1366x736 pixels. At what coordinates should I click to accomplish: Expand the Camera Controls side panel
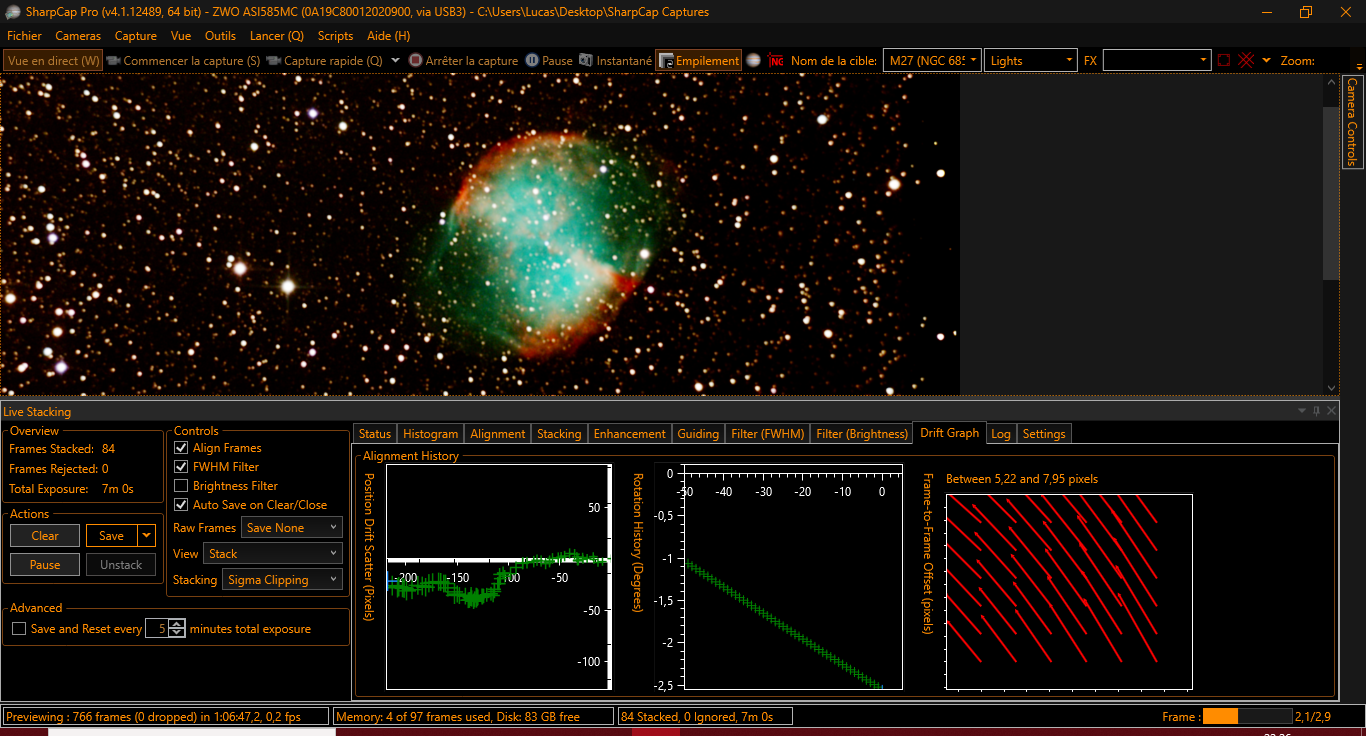tap(1353, 122)
